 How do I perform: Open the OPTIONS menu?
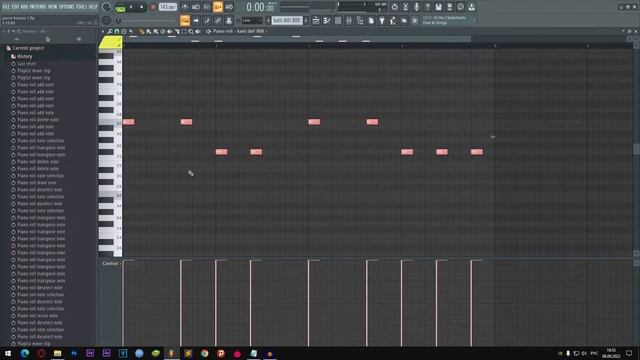click(x=67, y=7)
